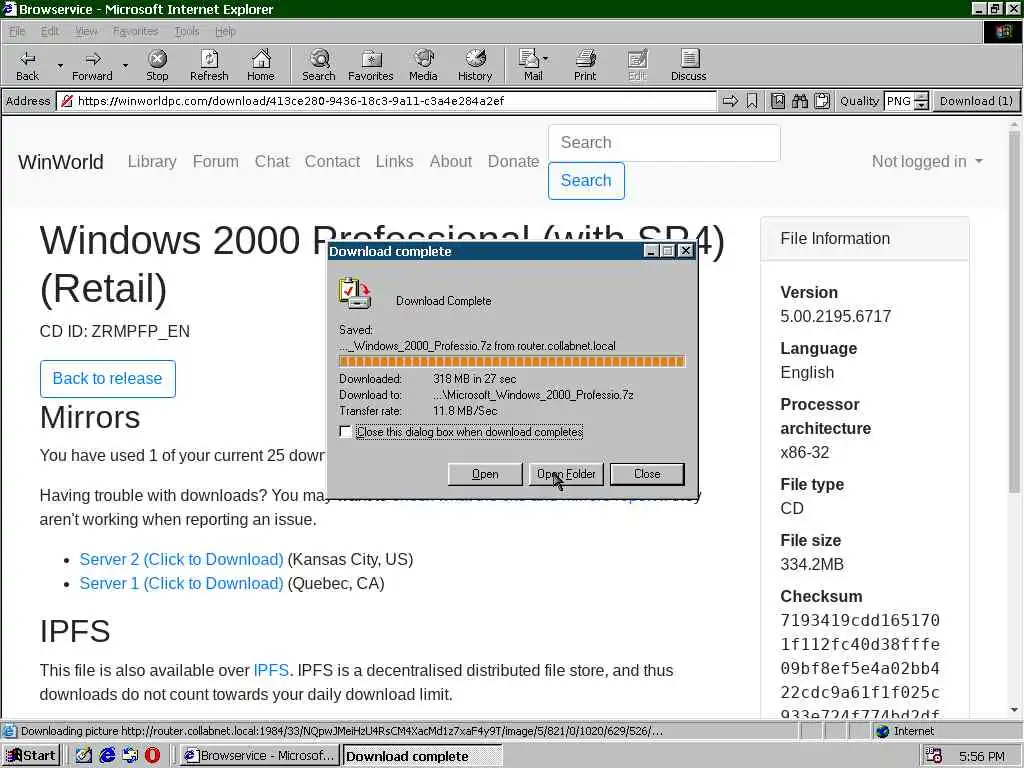Click the vertical page scrollbar thumb
Viewport: 1024px width, 768px height.
pos(1014,310)
